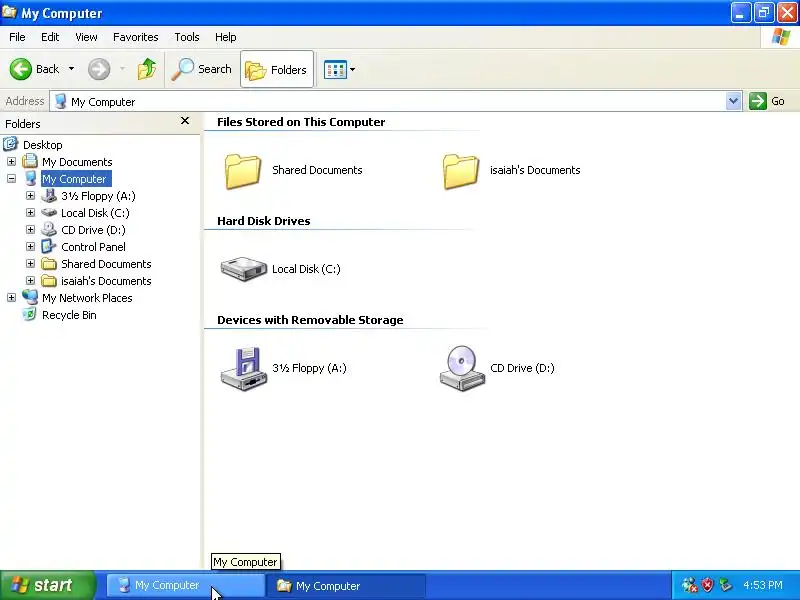Screen dimensions: 800x600
Task: Open the Favorites menu
Action: (x=136, y=37)
